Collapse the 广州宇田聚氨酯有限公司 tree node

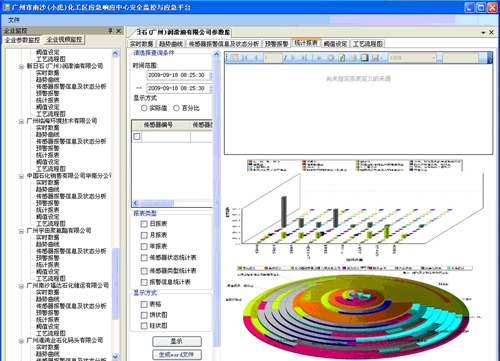(21, 231)
